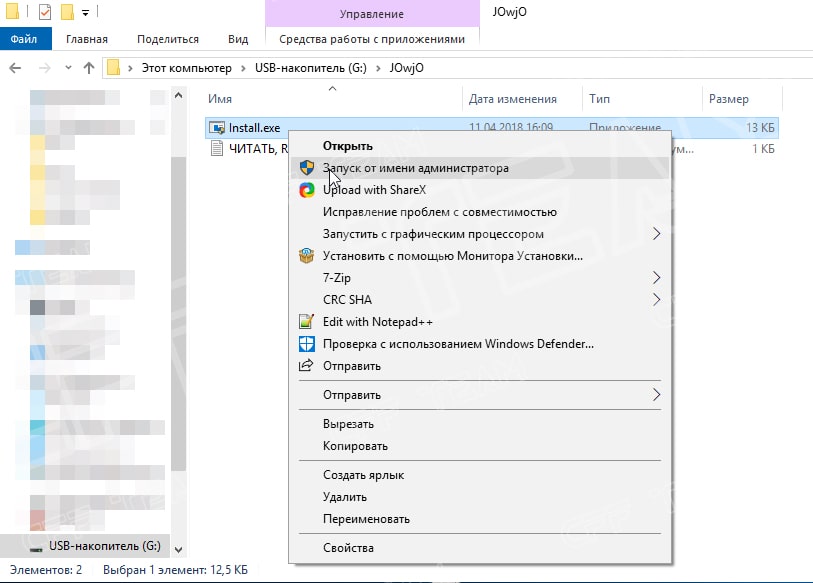Switch to the Вид ribbon tab

(x=238, y=39)
